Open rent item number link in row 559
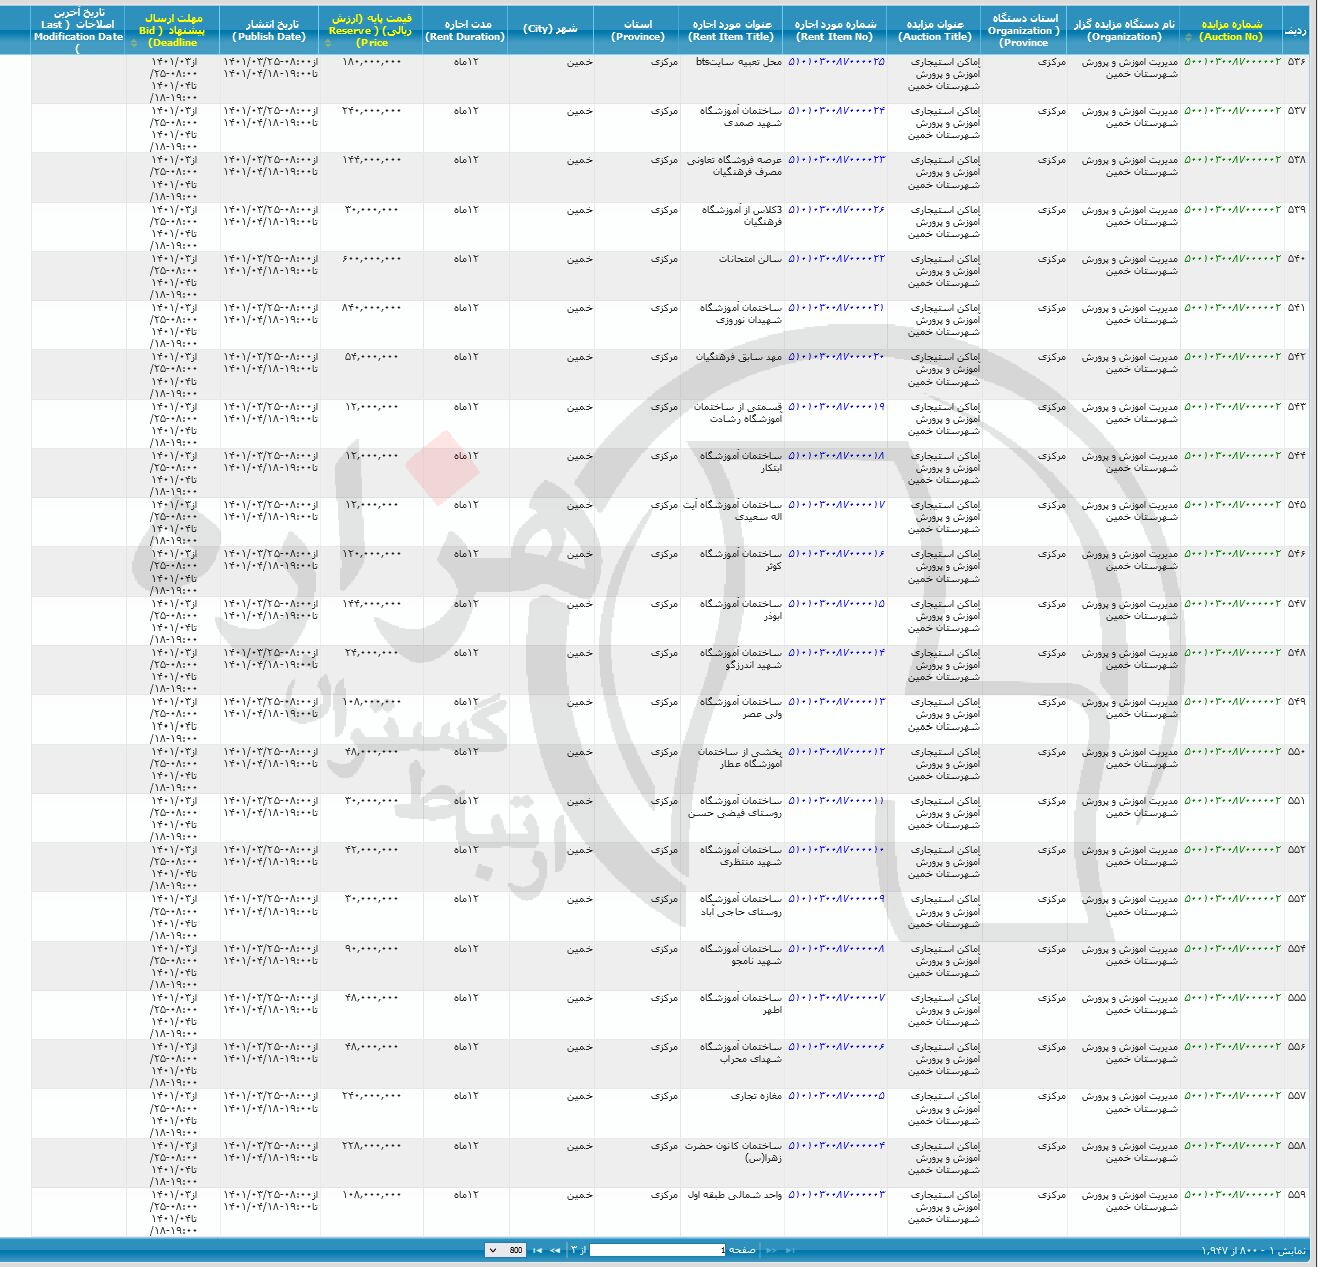 (x=836, y=1195)
